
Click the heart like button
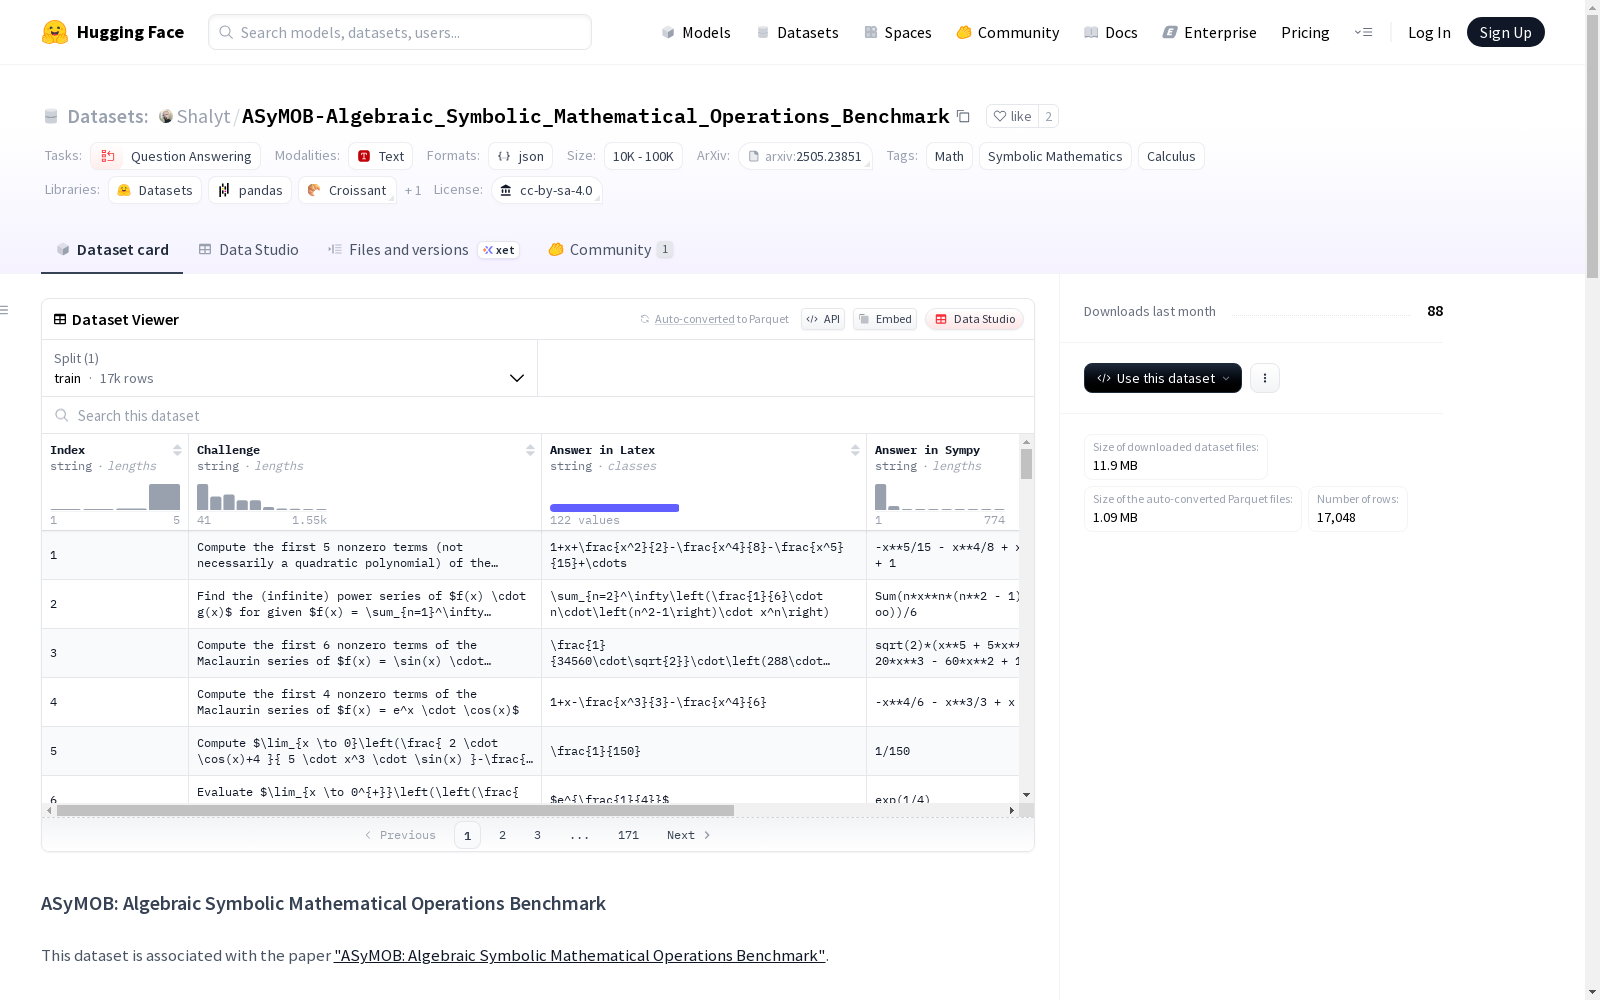[1012, 116]
